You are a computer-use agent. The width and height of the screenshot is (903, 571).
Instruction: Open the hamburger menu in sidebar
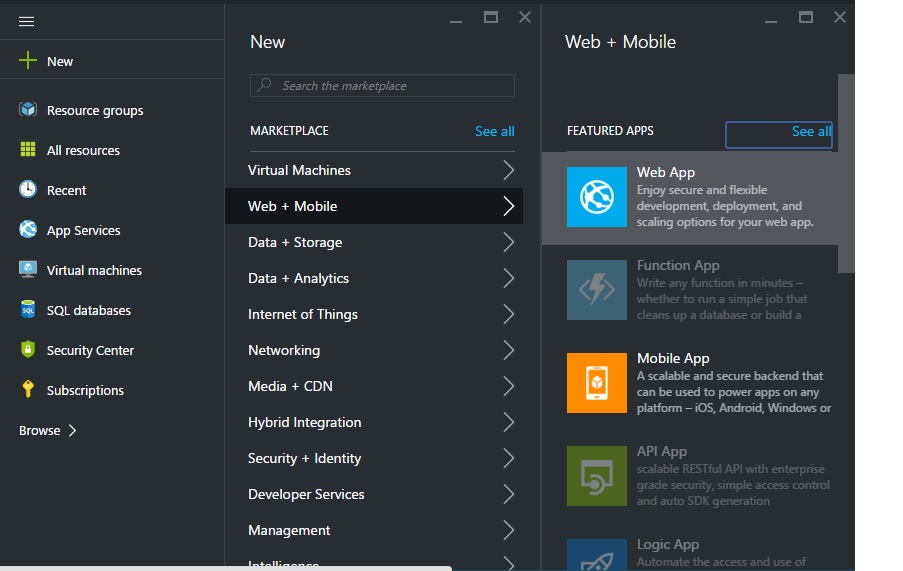26,22
